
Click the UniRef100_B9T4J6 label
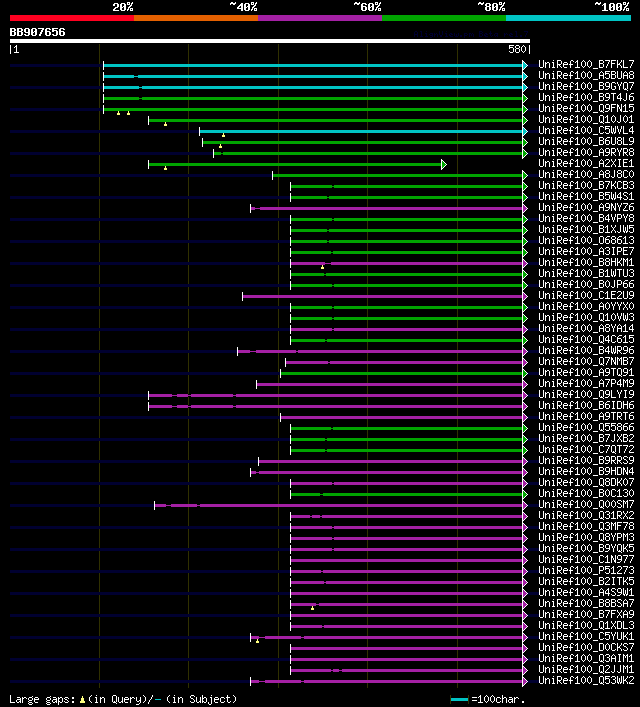click(x=586, y=97)
